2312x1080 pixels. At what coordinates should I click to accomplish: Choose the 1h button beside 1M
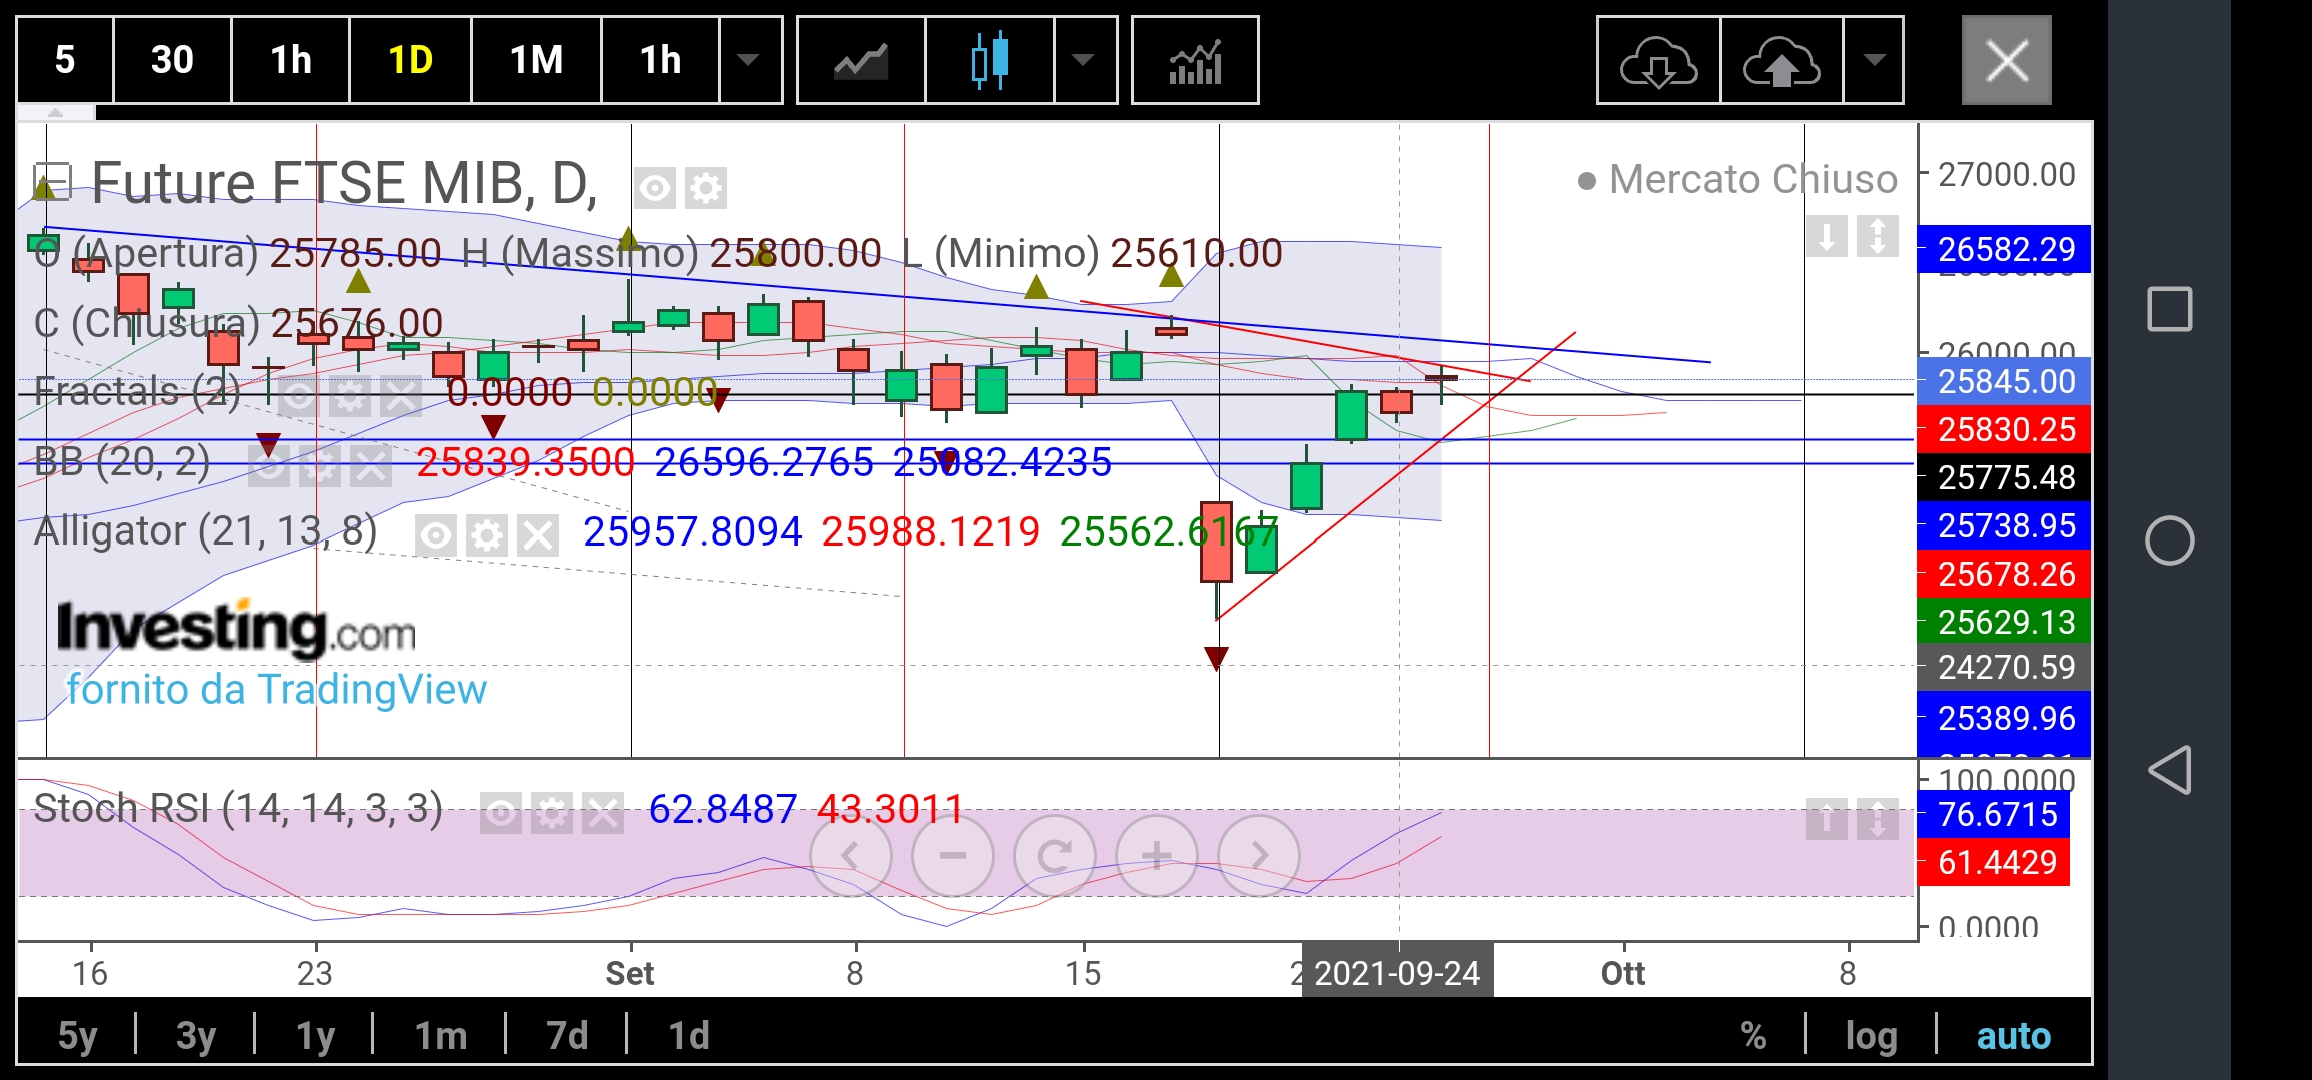tap(660, 60)
